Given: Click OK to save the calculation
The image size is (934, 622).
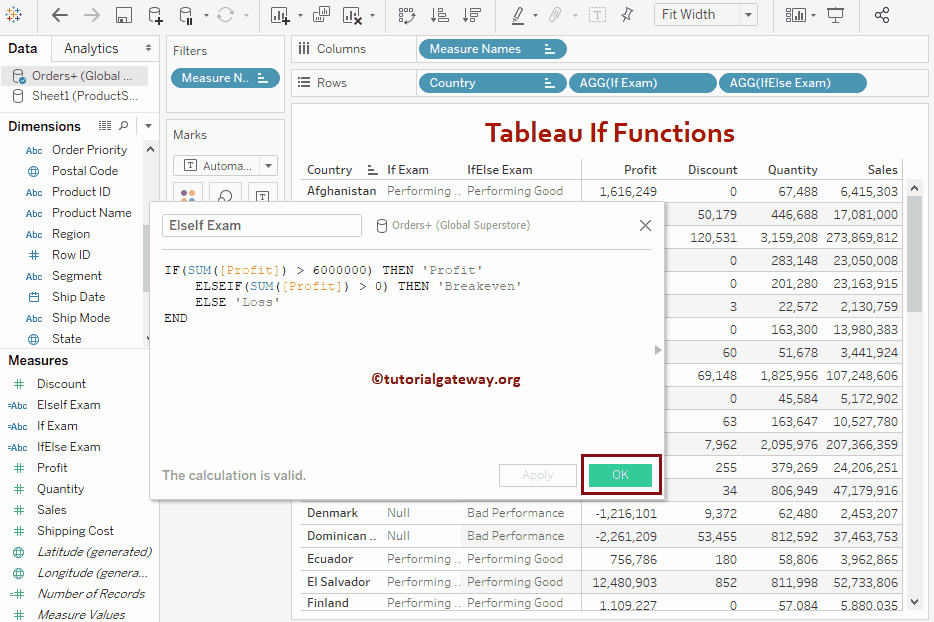Looking at the screenshot, I should pyautogui.click(x=620, y=474).
